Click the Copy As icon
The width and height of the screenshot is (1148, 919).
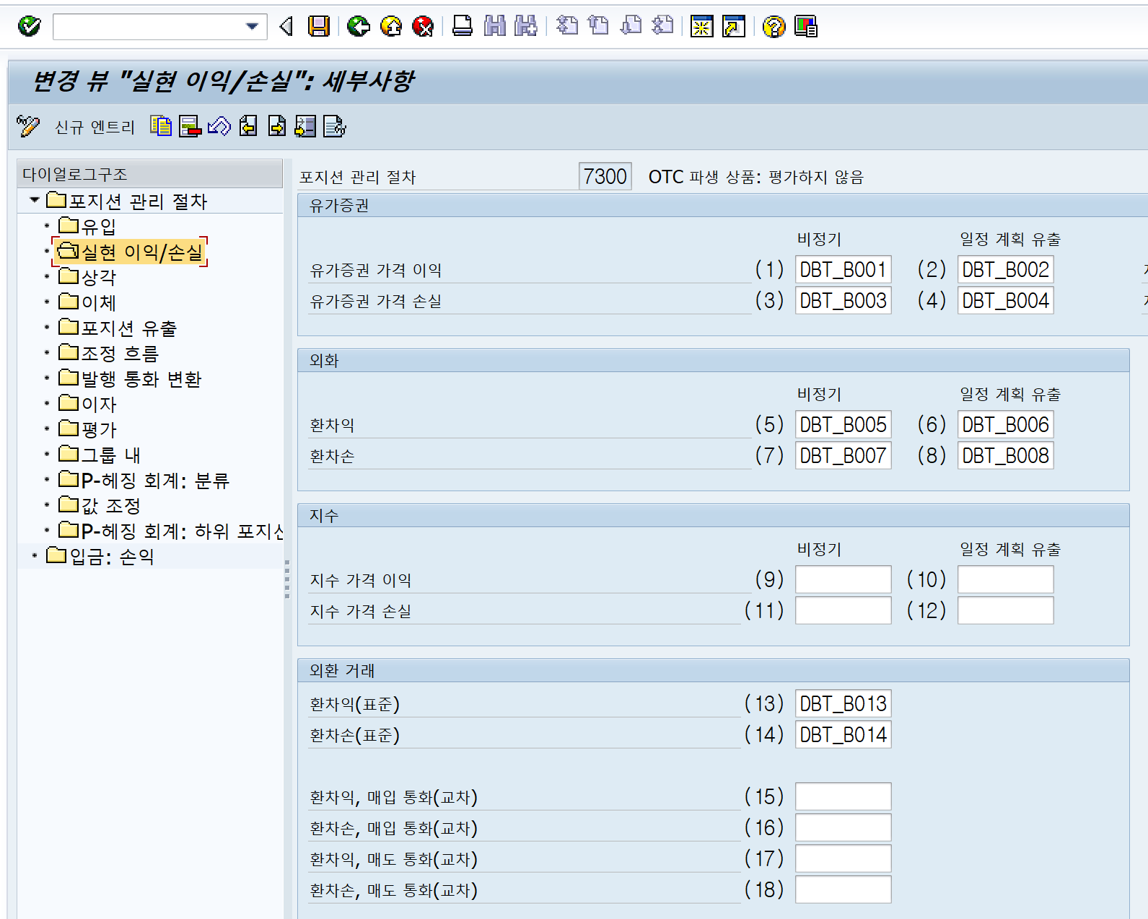[161, 127]
